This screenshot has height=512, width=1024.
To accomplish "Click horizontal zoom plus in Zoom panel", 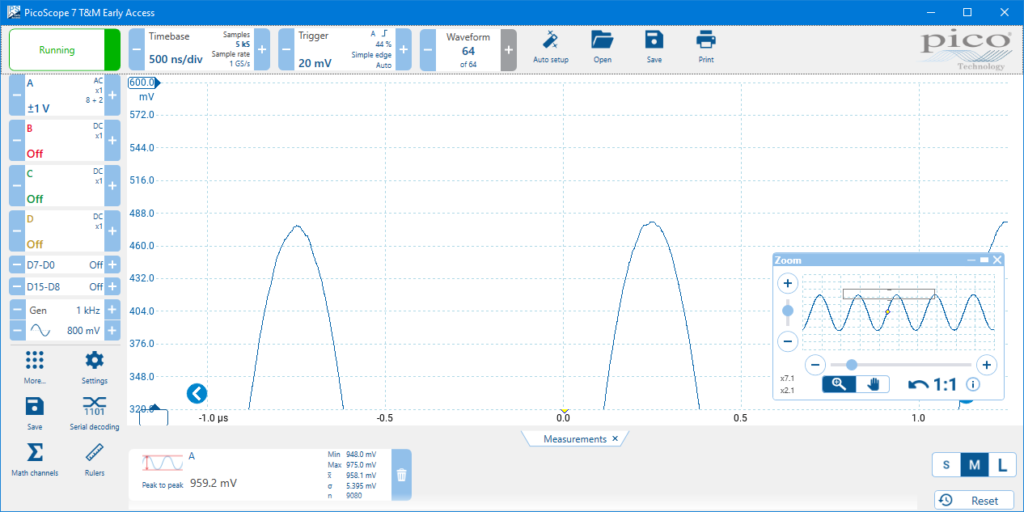I will click(986, 364).
